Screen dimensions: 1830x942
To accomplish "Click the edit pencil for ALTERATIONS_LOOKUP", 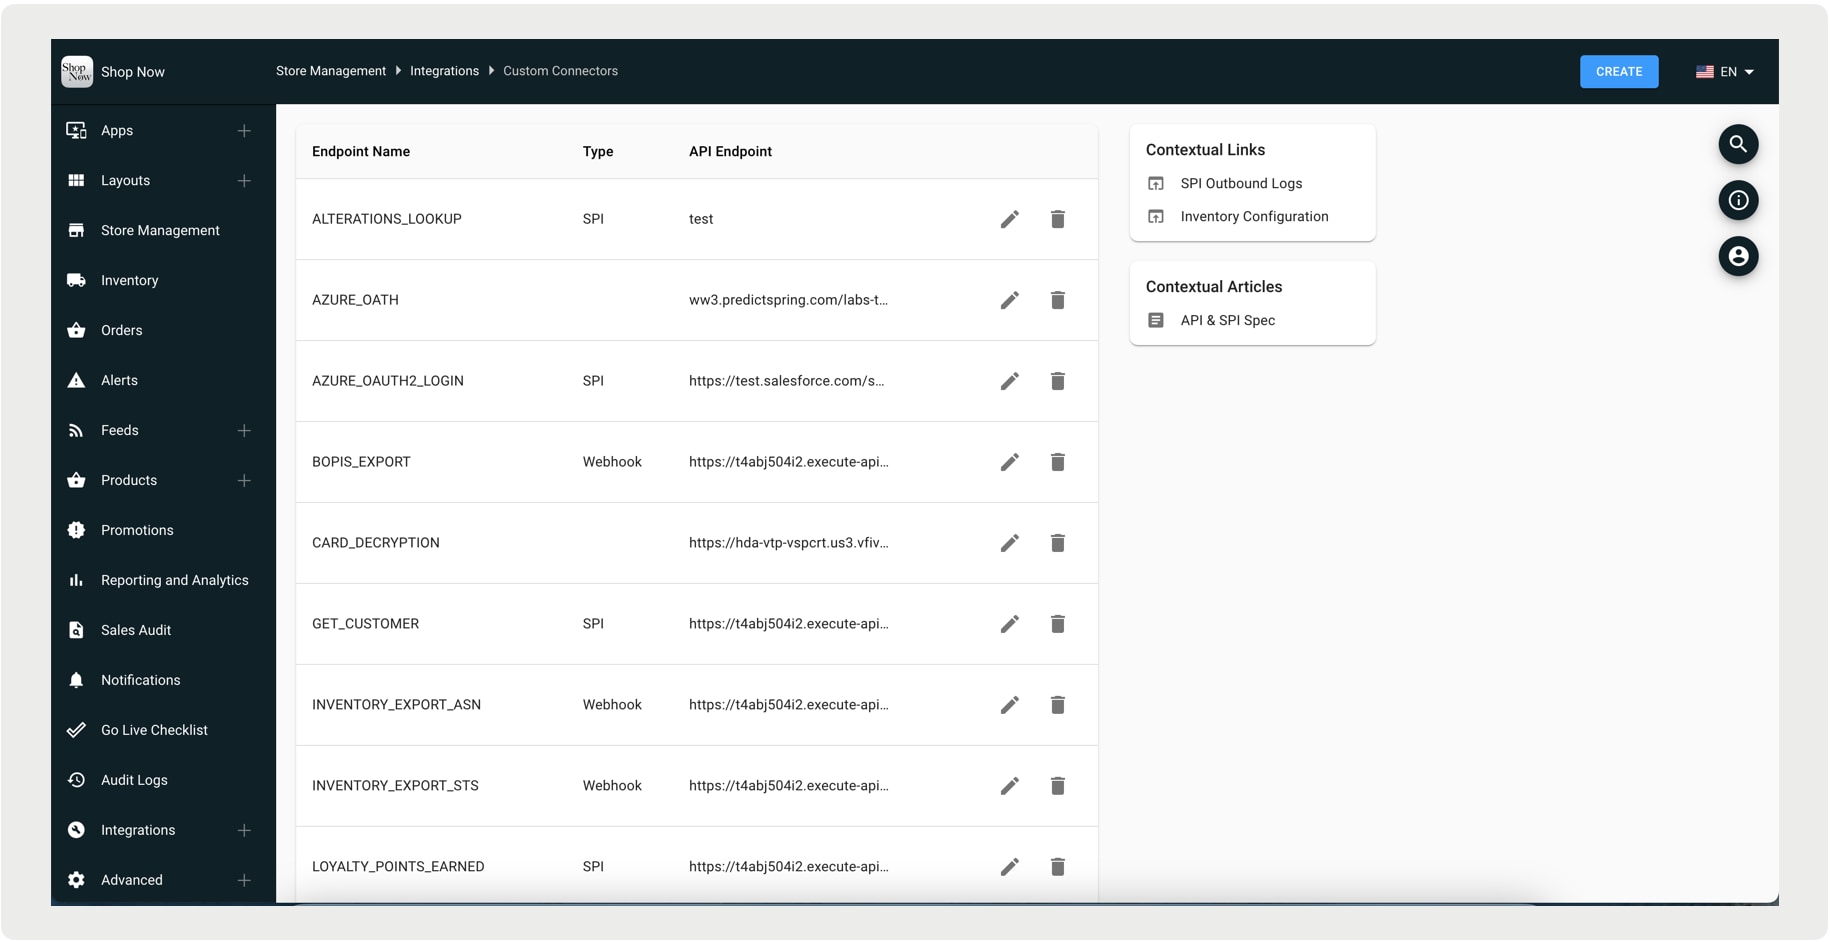I will (x=1009, y=219).
